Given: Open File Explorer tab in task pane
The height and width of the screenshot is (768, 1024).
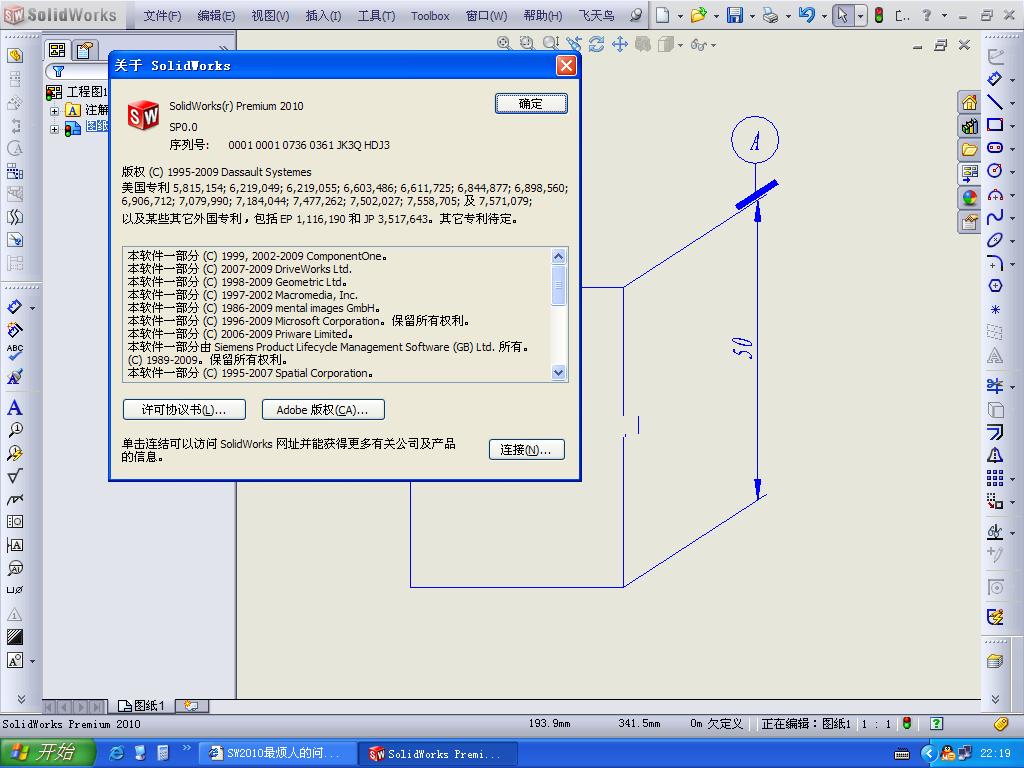Looking at the screenshot, I should [x=970, y=150].
